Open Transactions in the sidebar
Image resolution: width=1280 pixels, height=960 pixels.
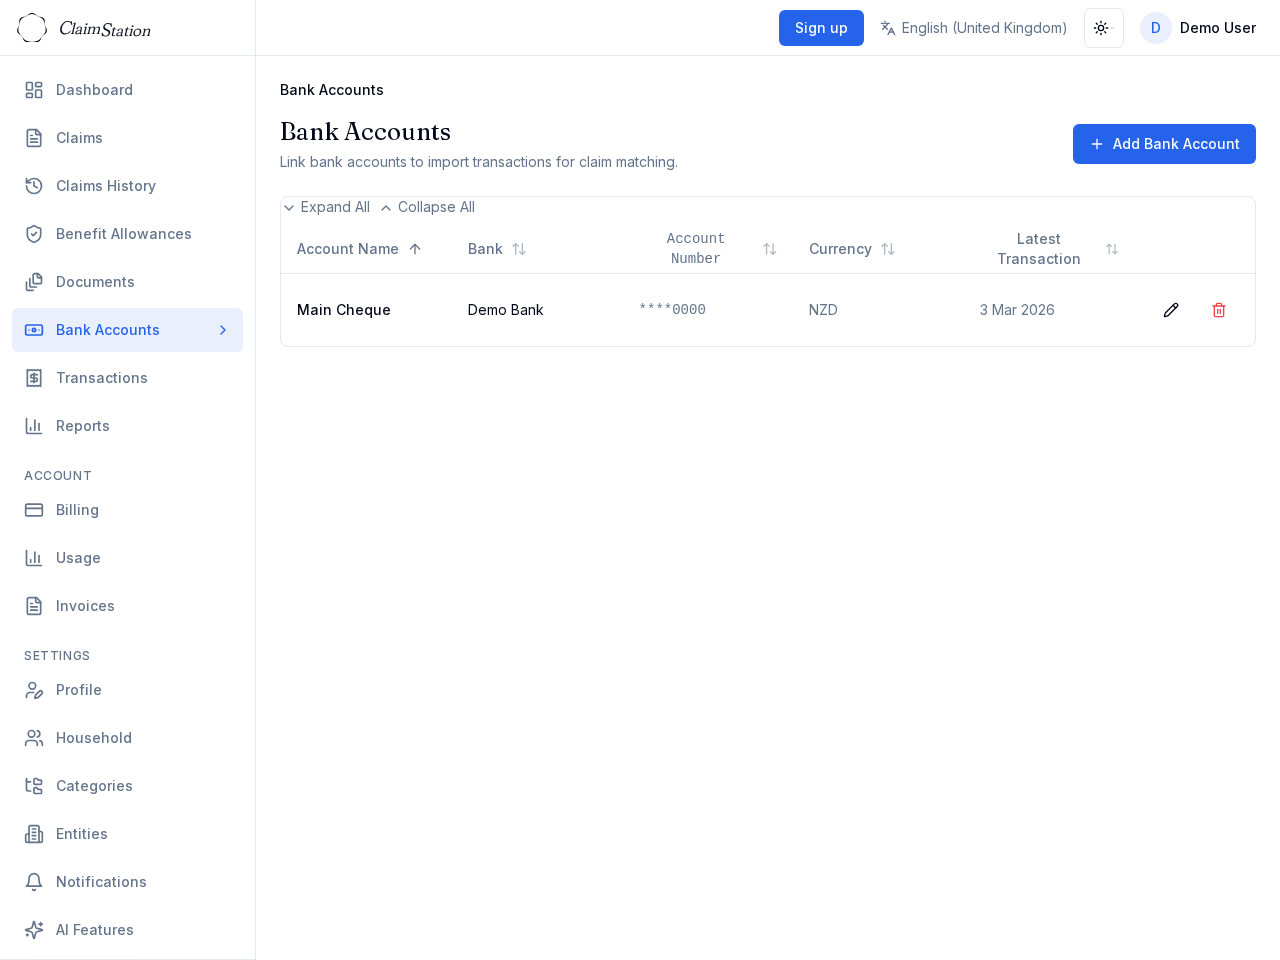(x=102, y=378)
